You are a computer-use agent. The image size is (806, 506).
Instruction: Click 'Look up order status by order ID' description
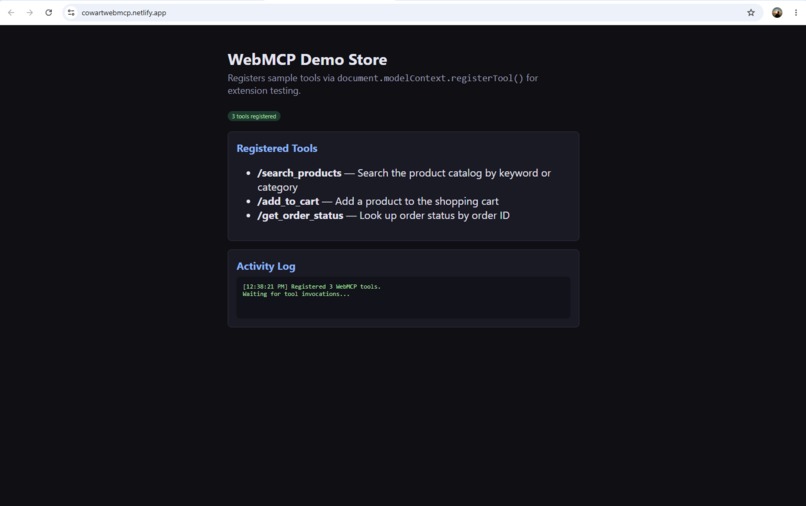pos(434,215)
